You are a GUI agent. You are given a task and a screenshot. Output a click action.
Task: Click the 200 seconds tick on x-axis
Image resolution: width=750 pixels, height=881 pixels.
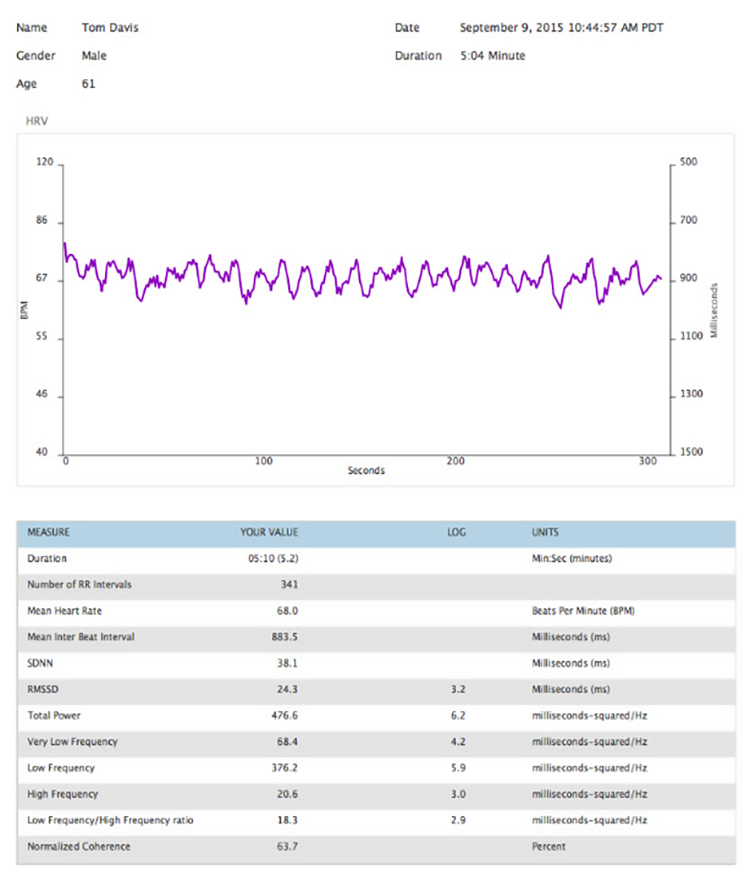(455, 461)
